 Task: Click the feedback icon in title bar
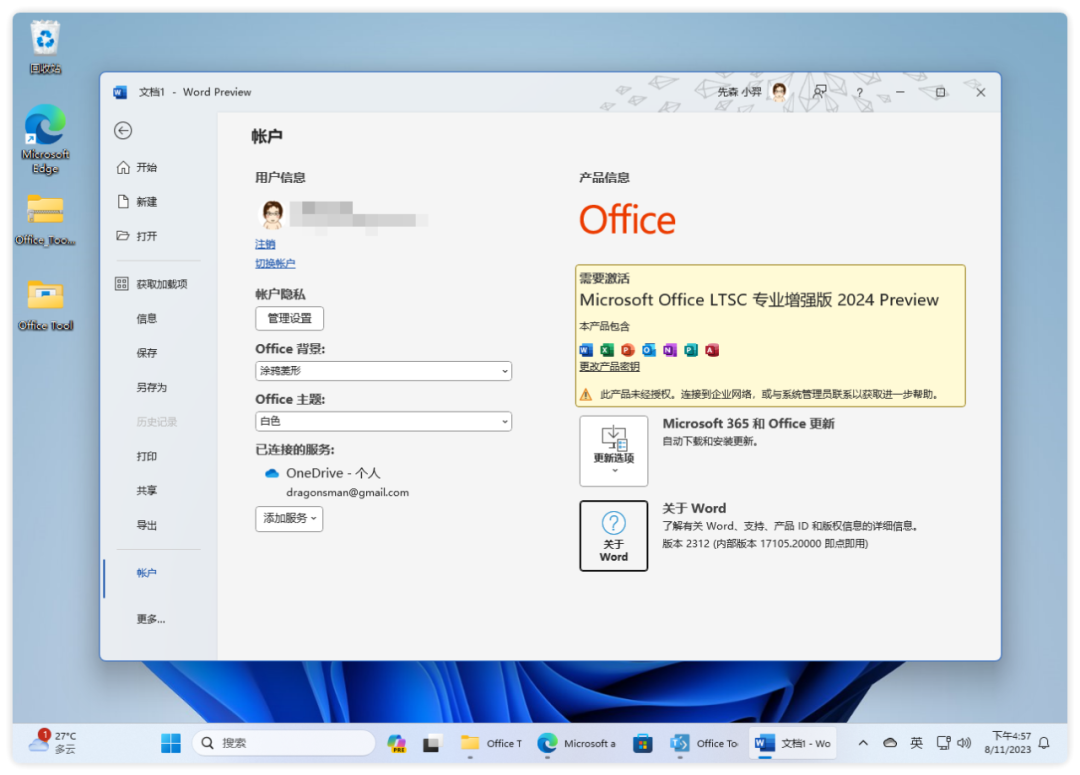click(x=820, y=92)
